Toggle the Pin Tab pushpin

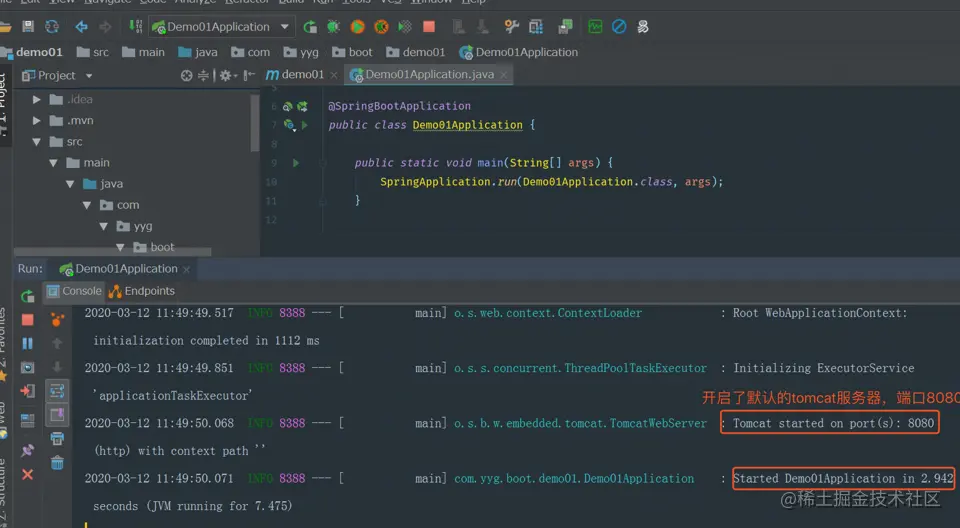[x=28, y=451]
